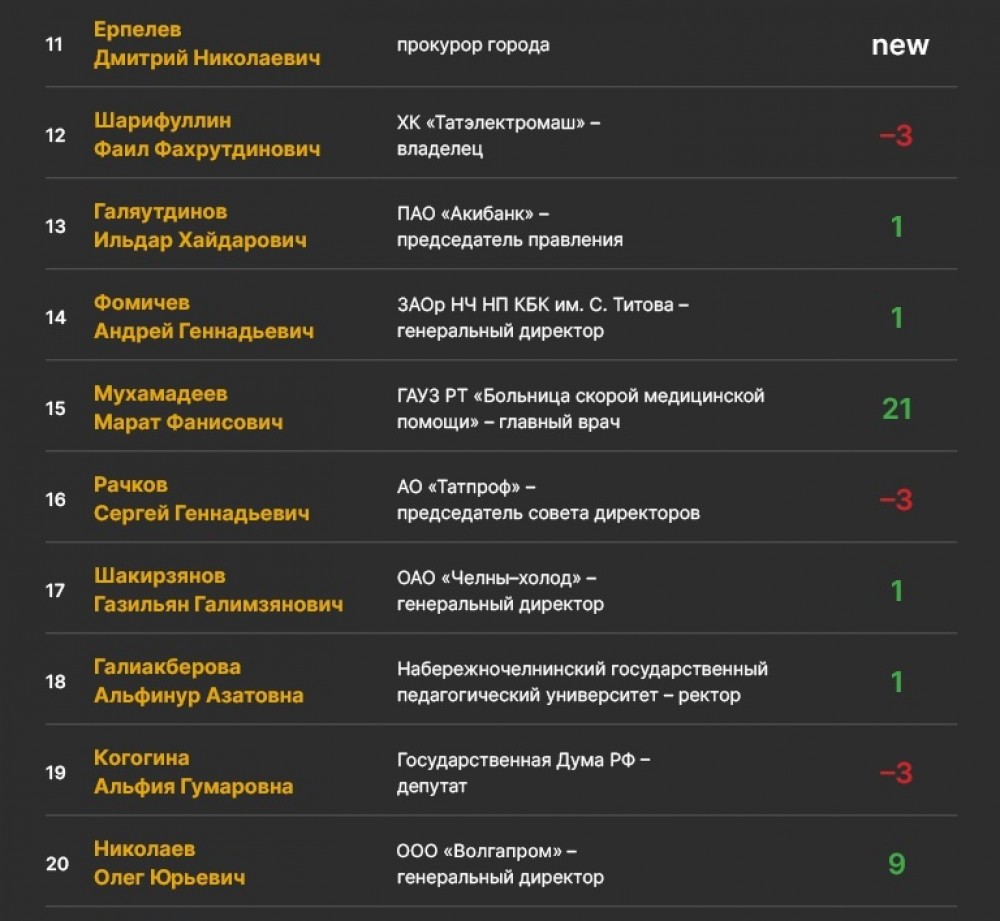Open Фомичев Андрей Геннадьевич entry
The height and width of the screenshot is (921, 1000).
point(203,317)
